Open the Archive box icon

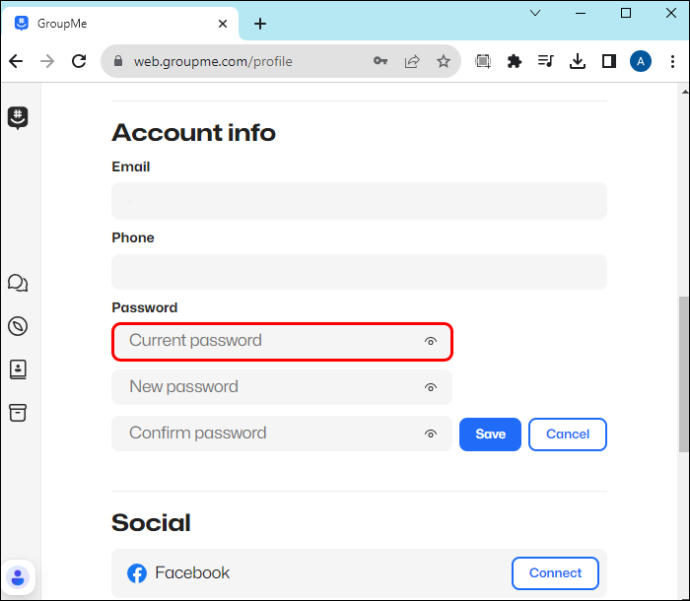point(18,413)
